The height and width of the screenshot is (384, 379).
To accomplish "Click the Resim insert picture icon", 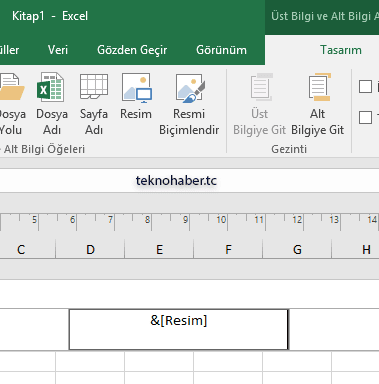I will pyautogui.click(x=136, y=97).
